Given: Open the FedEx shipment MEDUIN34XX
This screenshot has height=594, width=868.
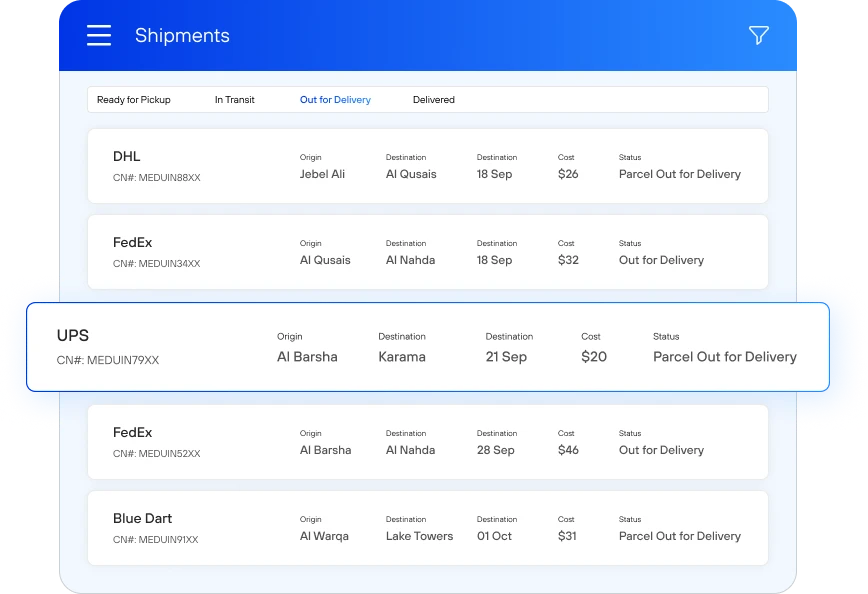Looking at the screenshot, I should [x=428, y=251].
